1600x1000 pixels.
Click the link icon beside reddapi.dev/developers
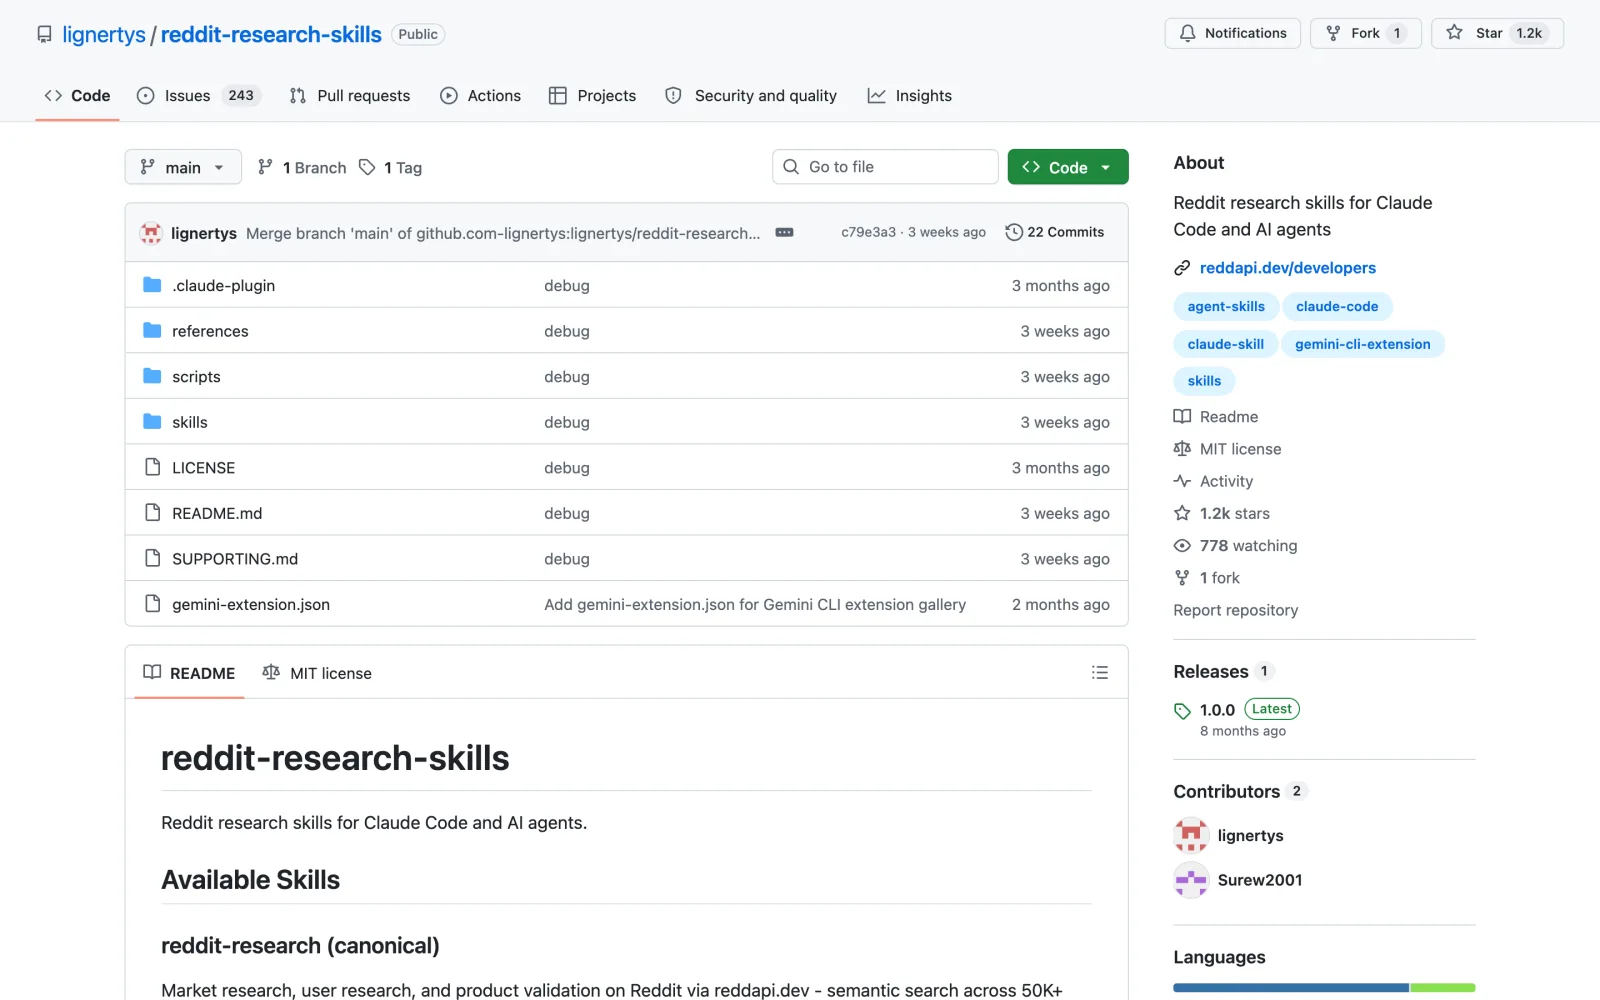[1182, 268]
